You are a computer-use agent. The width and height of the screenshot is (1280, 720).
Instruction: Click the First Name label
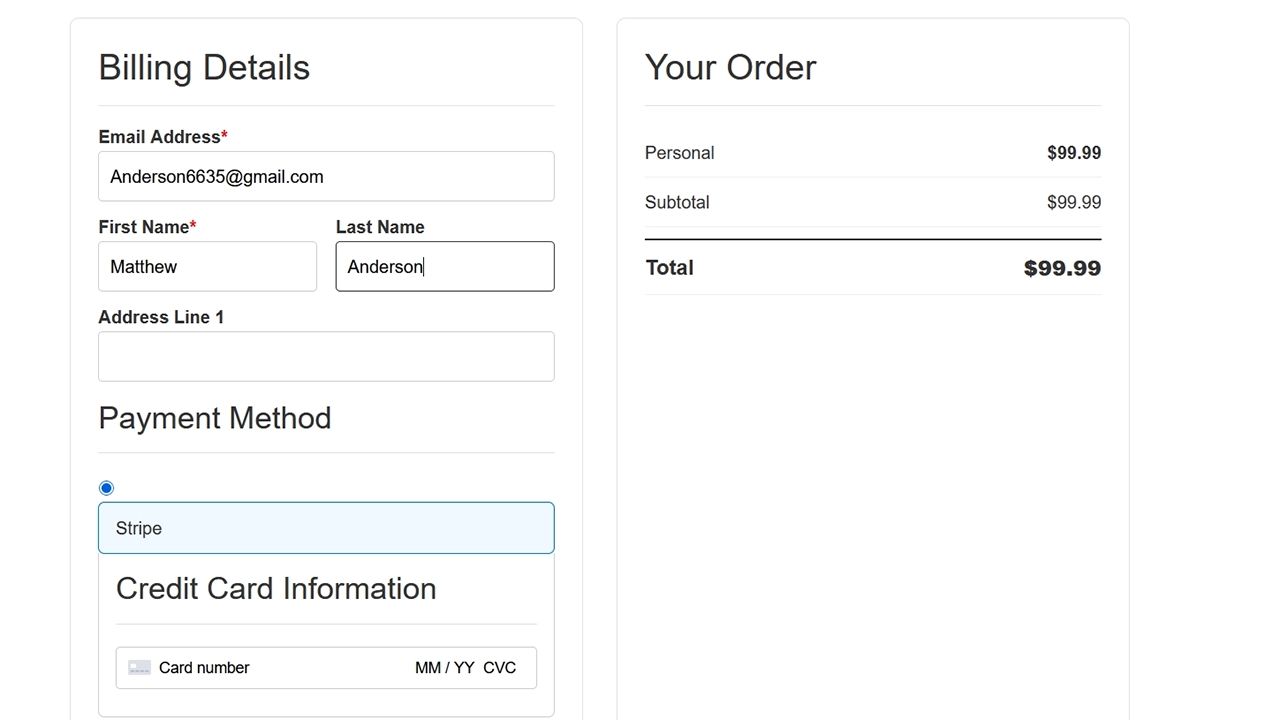coord(144,227)
